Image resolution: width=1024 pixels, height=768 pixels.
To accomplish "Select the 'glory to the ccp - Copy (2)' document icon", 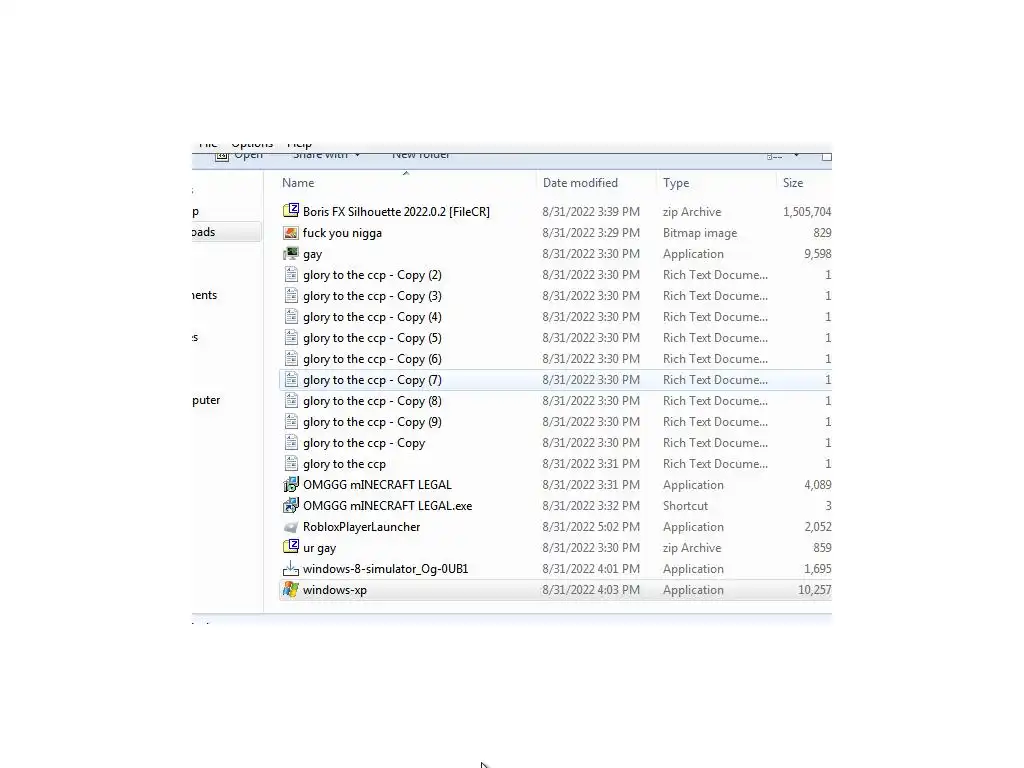I will click(x=291, y=274).
